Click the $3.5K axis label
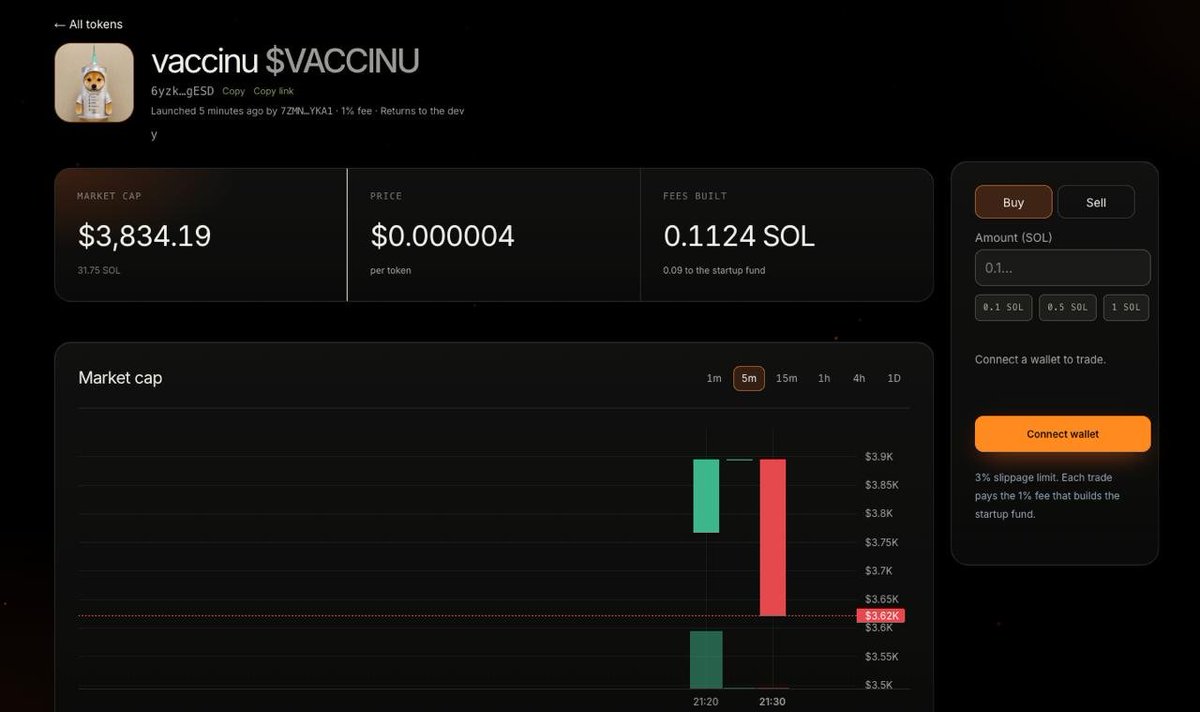 pos(879,685)
